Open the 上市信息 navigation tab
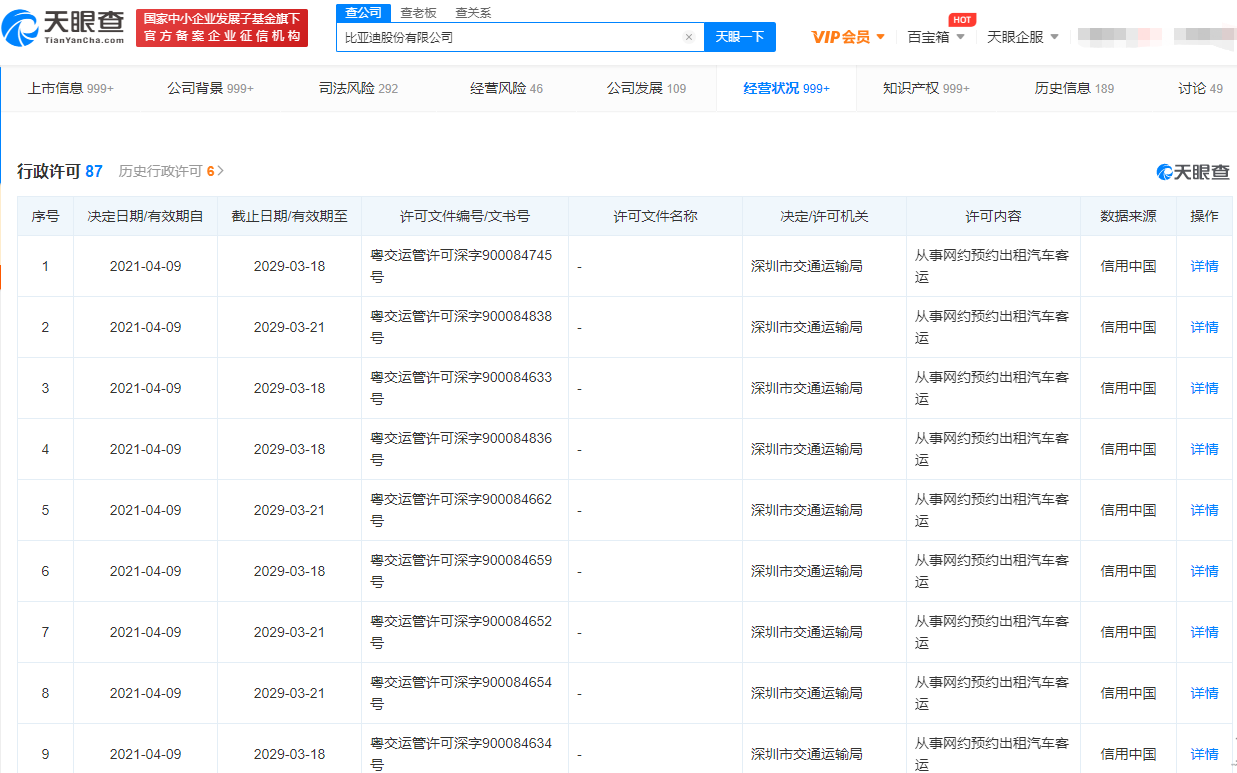 tap(70, 88)
